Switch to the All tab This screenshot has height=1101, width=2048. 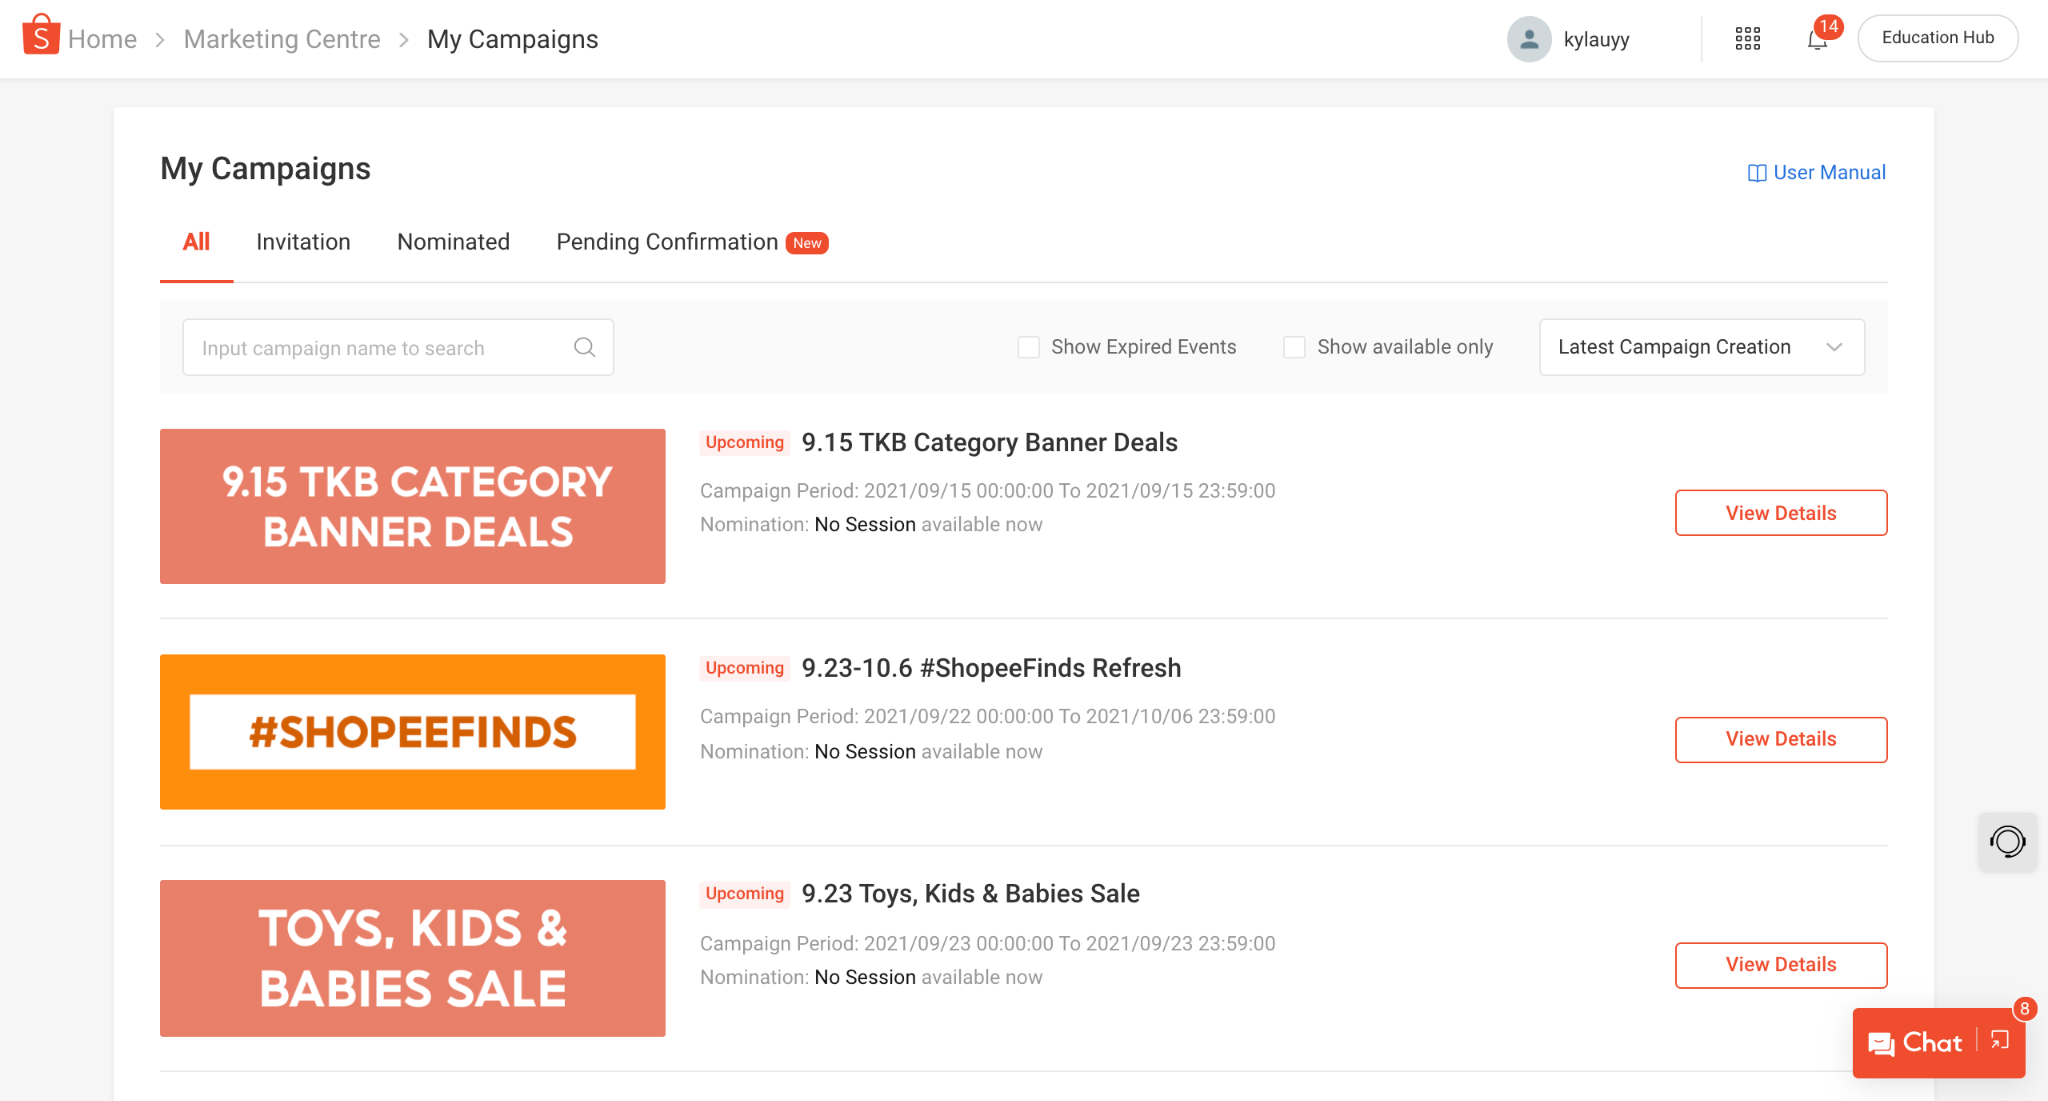[x=196, y=242]
